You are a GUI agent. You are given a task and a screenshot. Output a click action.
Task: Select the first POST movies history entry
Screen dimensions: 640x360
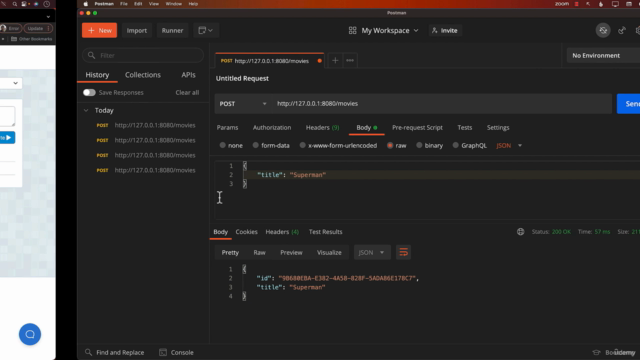tap(146, 125)
